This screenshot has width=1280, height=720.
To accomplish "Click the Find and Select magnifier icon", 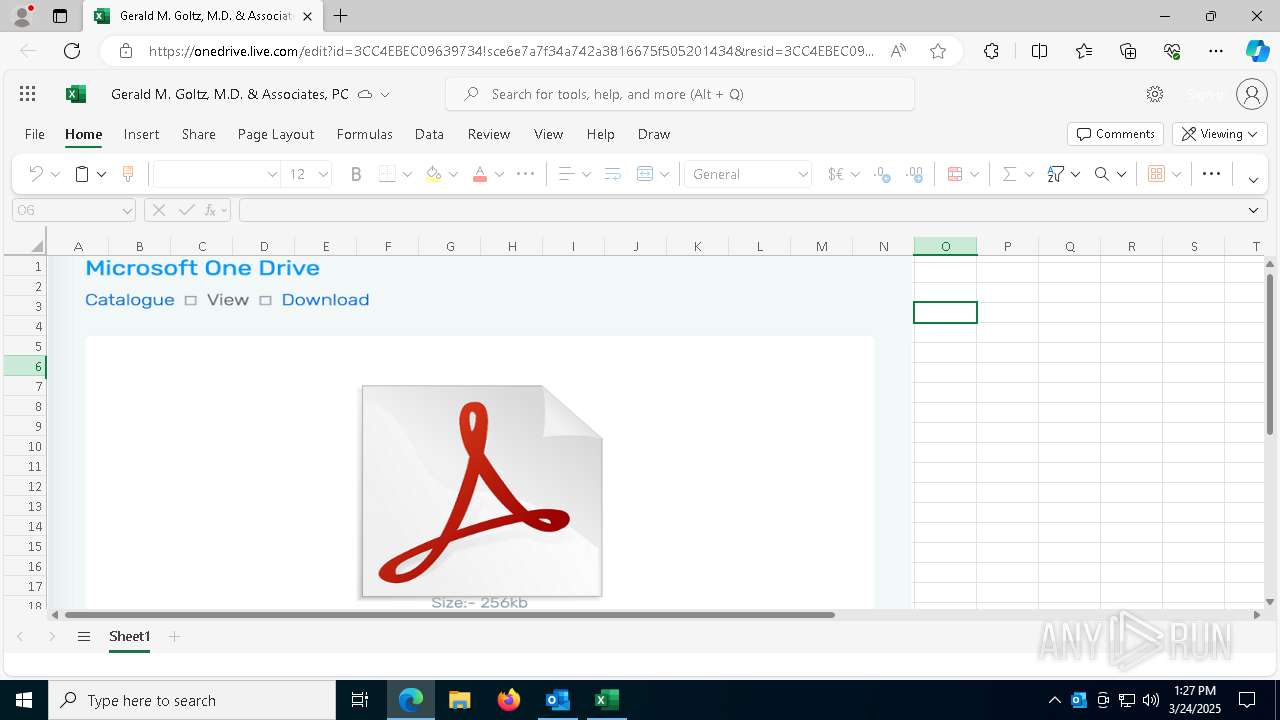I will (x=1102, y=174).
